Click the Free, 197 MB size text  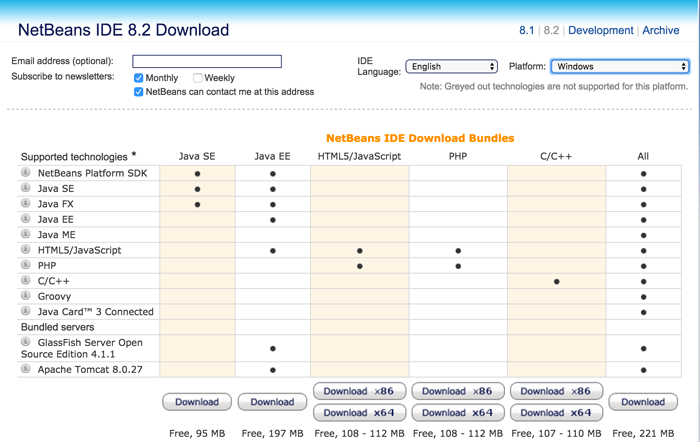tap(272, 434)
